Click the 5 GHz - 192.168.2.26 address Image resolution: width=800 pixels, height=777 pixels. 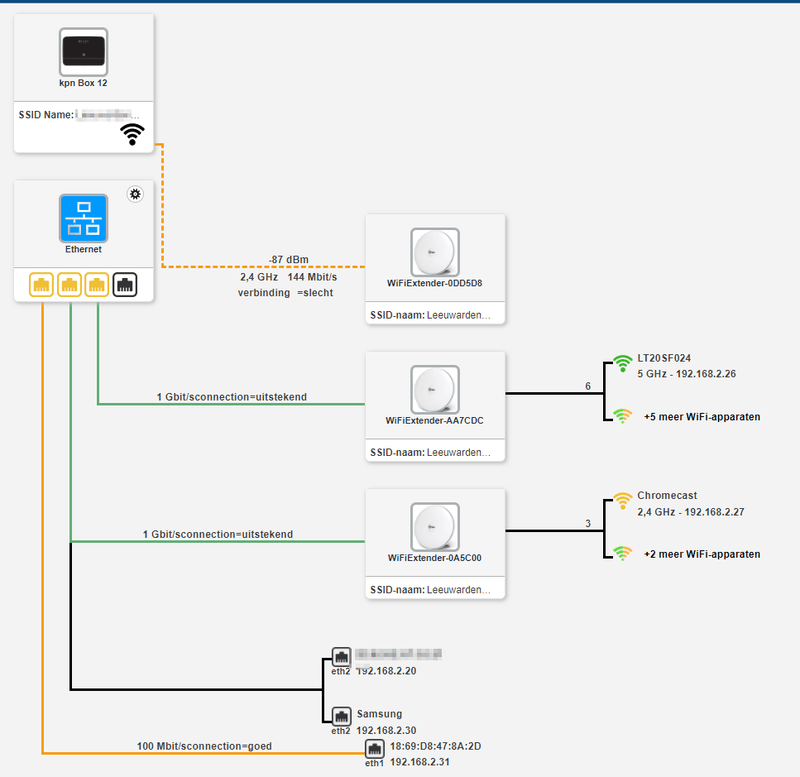687,374
